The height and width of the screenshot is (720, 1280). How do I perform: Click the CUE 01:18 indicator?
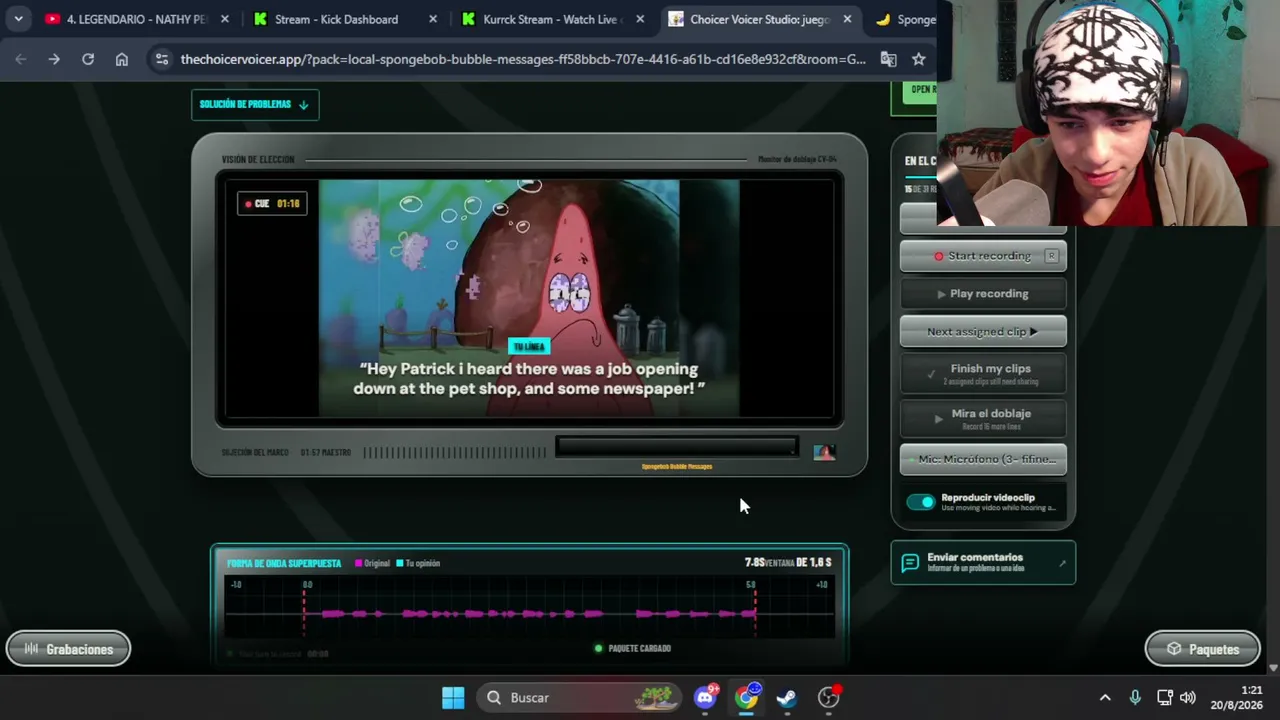[x=272, y=204]
